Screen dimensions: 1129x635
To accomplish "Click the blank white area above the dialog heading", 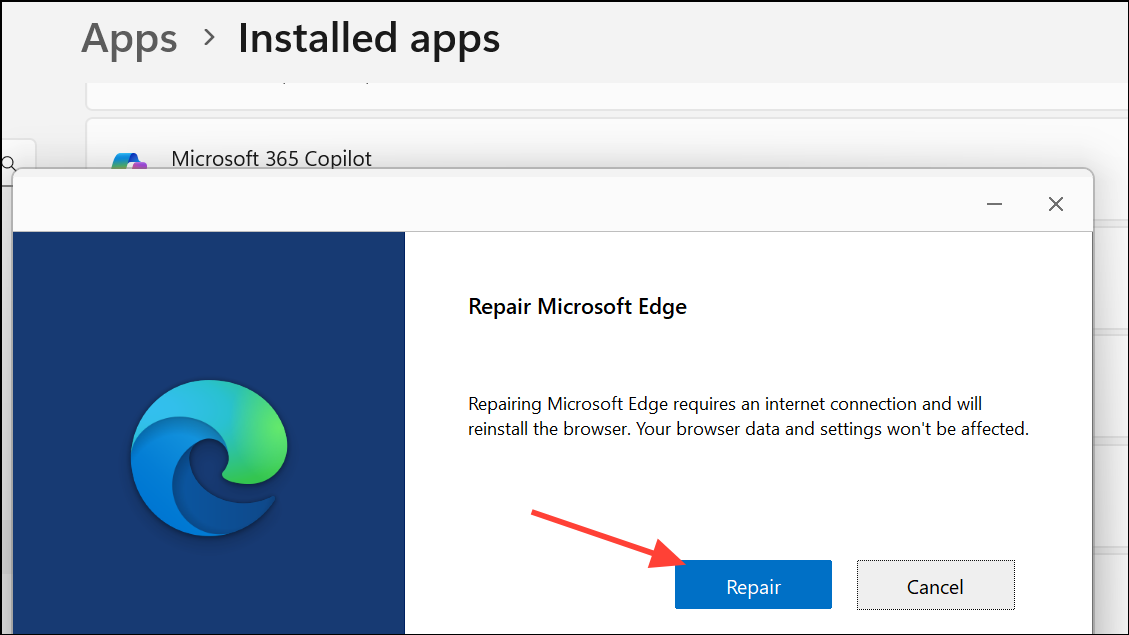I will pyautogui.click(x=740, y=260).
